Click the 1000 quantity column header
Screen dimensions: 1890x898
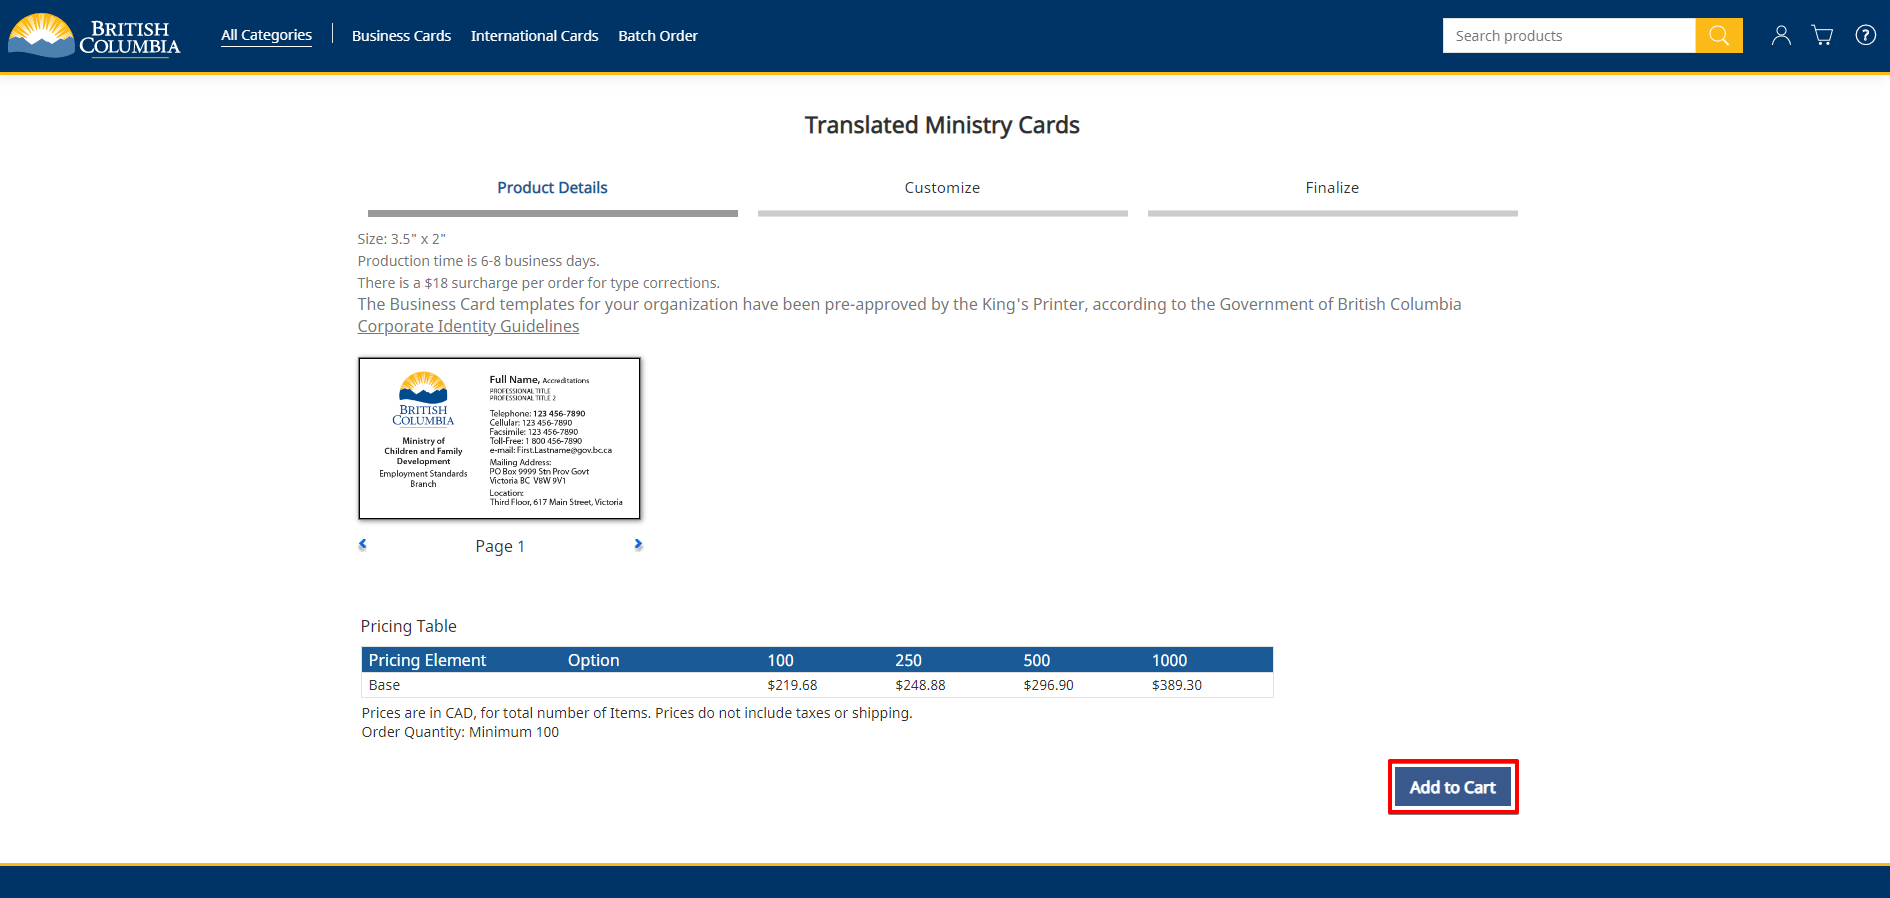[x=1169, y=660]
